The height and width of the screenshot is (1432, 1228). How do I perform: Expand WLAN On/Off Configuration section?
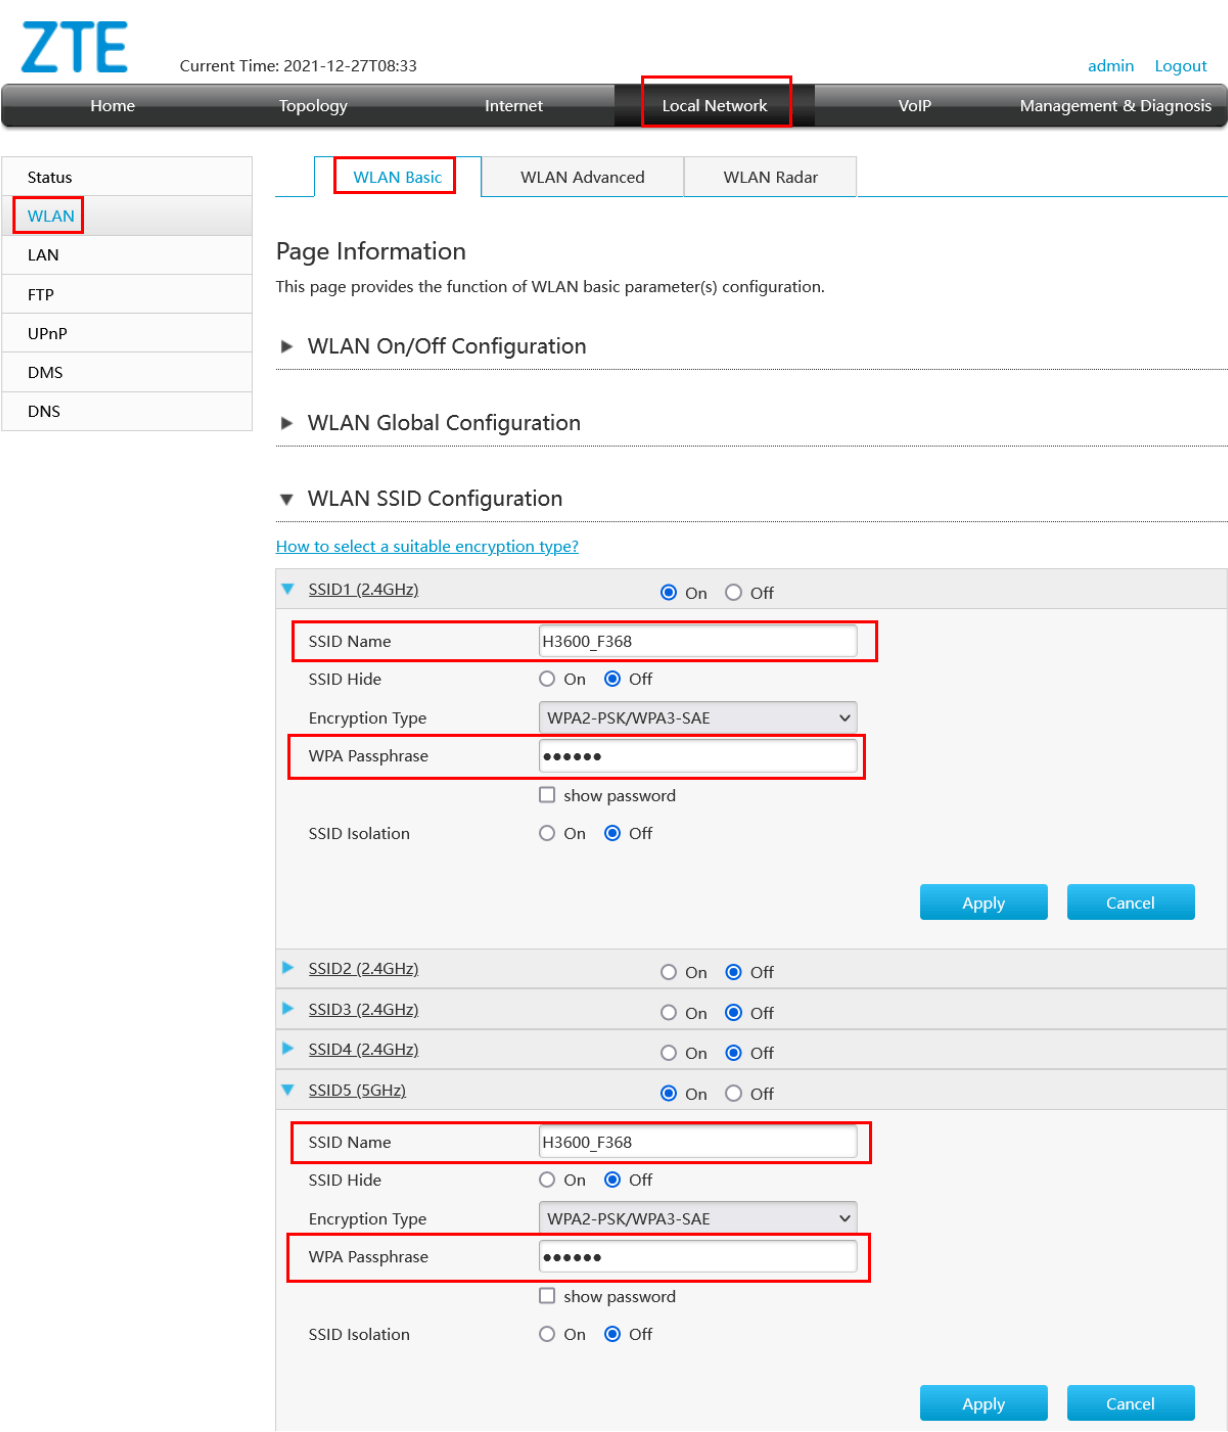tap(287, 347)
